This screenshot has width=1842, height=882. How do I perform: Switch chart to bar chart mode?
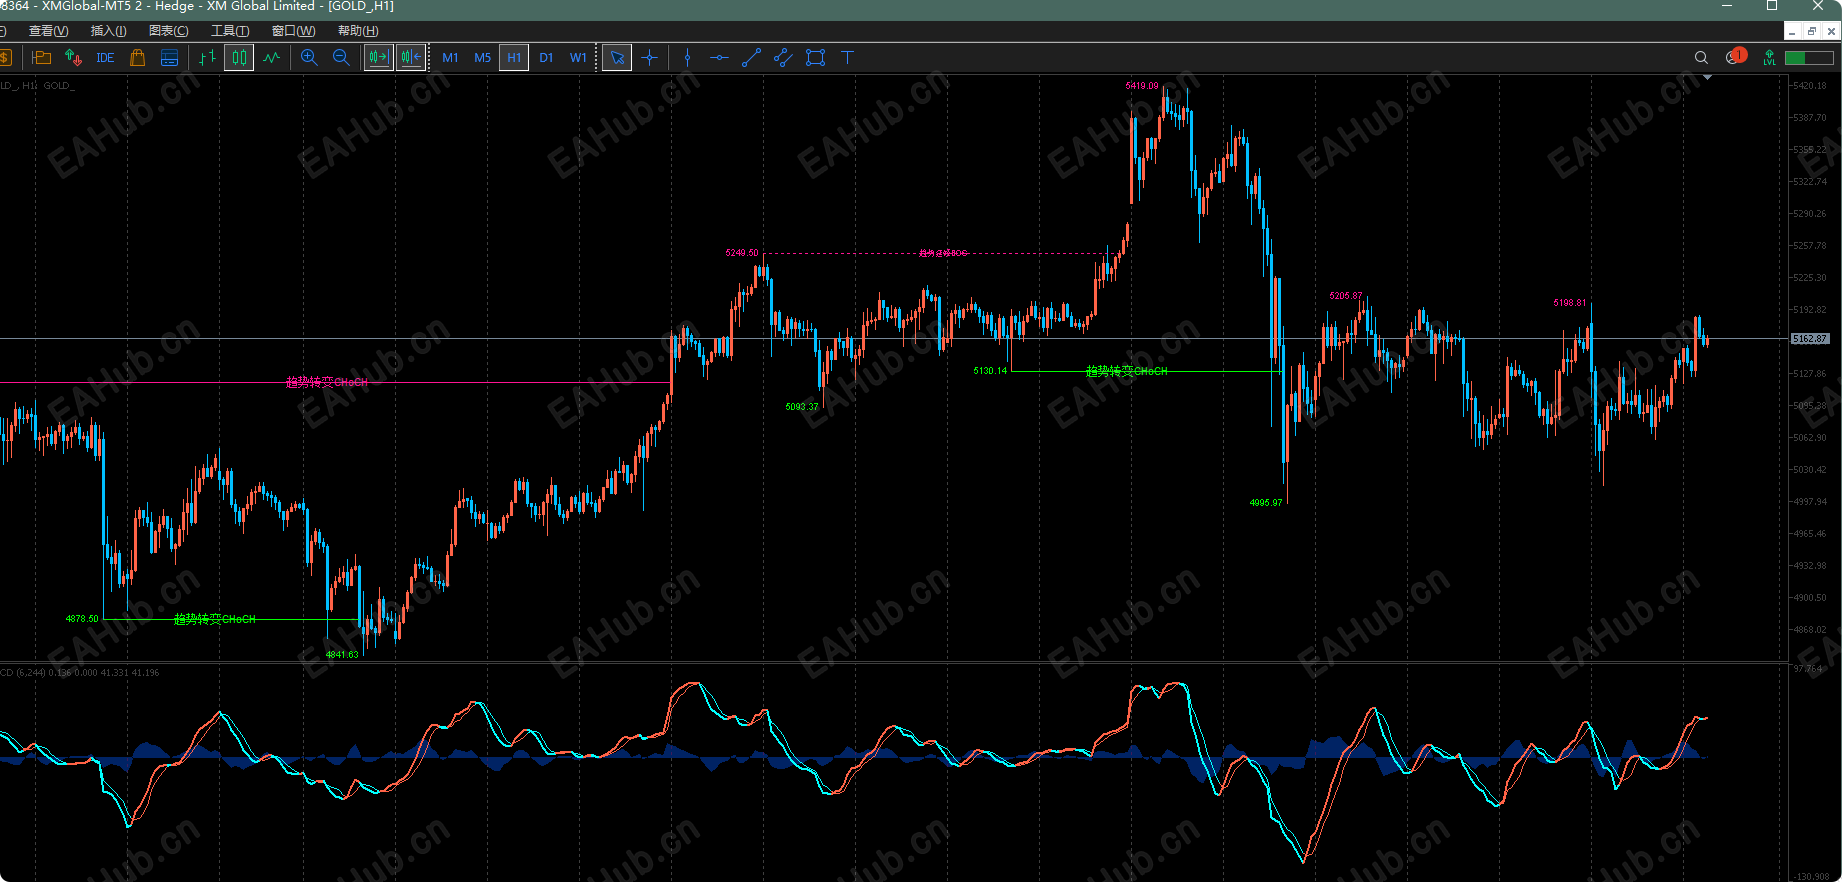[x=207, y=58]
